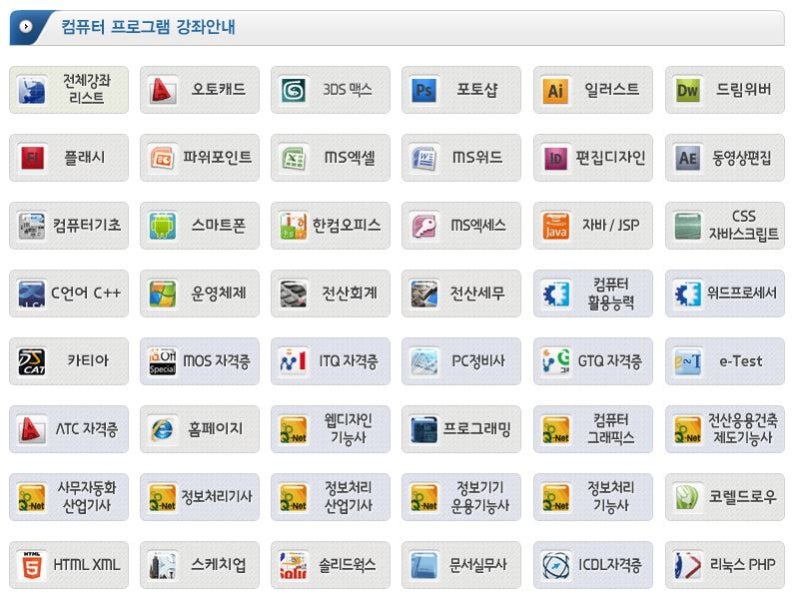This screenshot has height=595, width=800.
Task: Click the After Effects AE icon
Action: pyautogui.click(x=687, y=158)
